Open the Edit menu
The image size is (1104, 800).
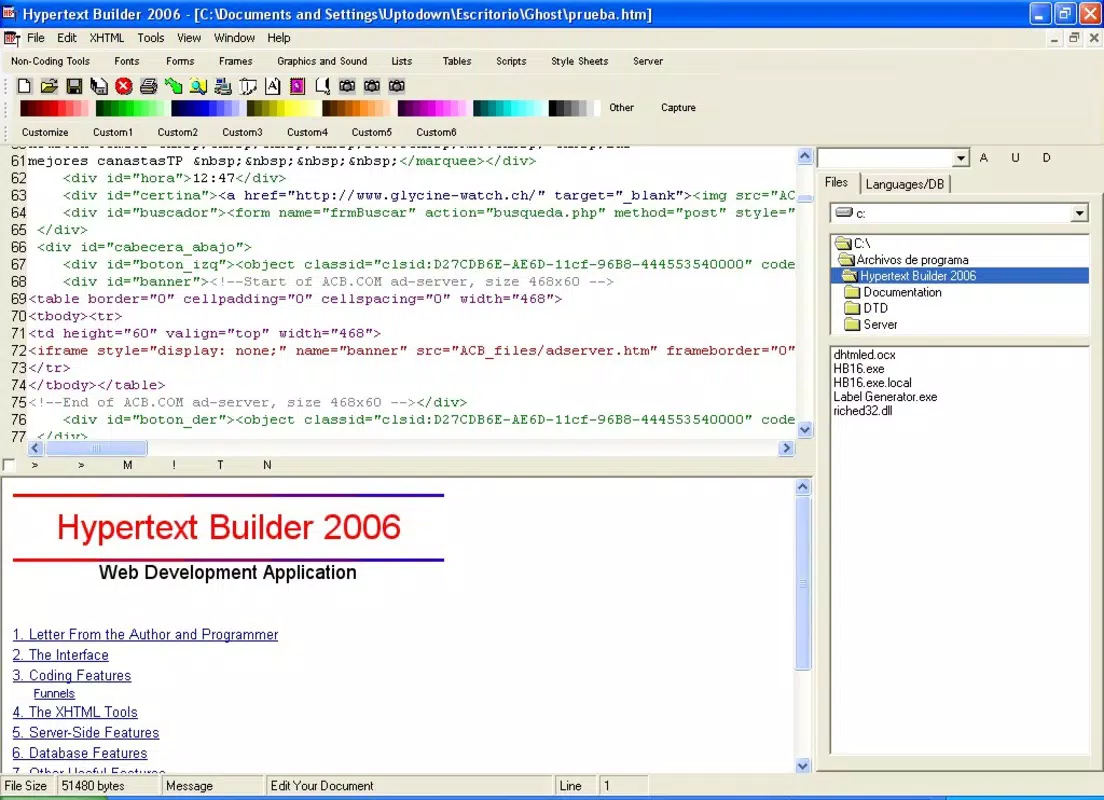pyautogui.click(x=67, y=38)
